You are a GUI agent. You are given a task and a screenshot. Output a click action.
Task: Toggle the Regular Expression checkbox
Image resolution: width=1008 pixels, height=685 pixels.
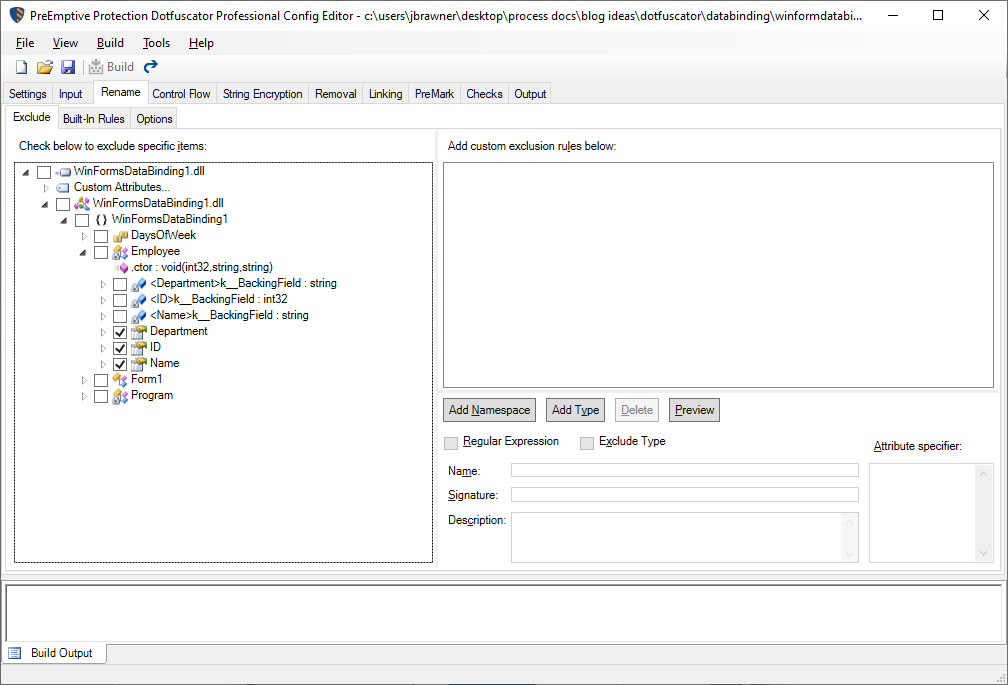pyautogui.click(x=451, y=443)
